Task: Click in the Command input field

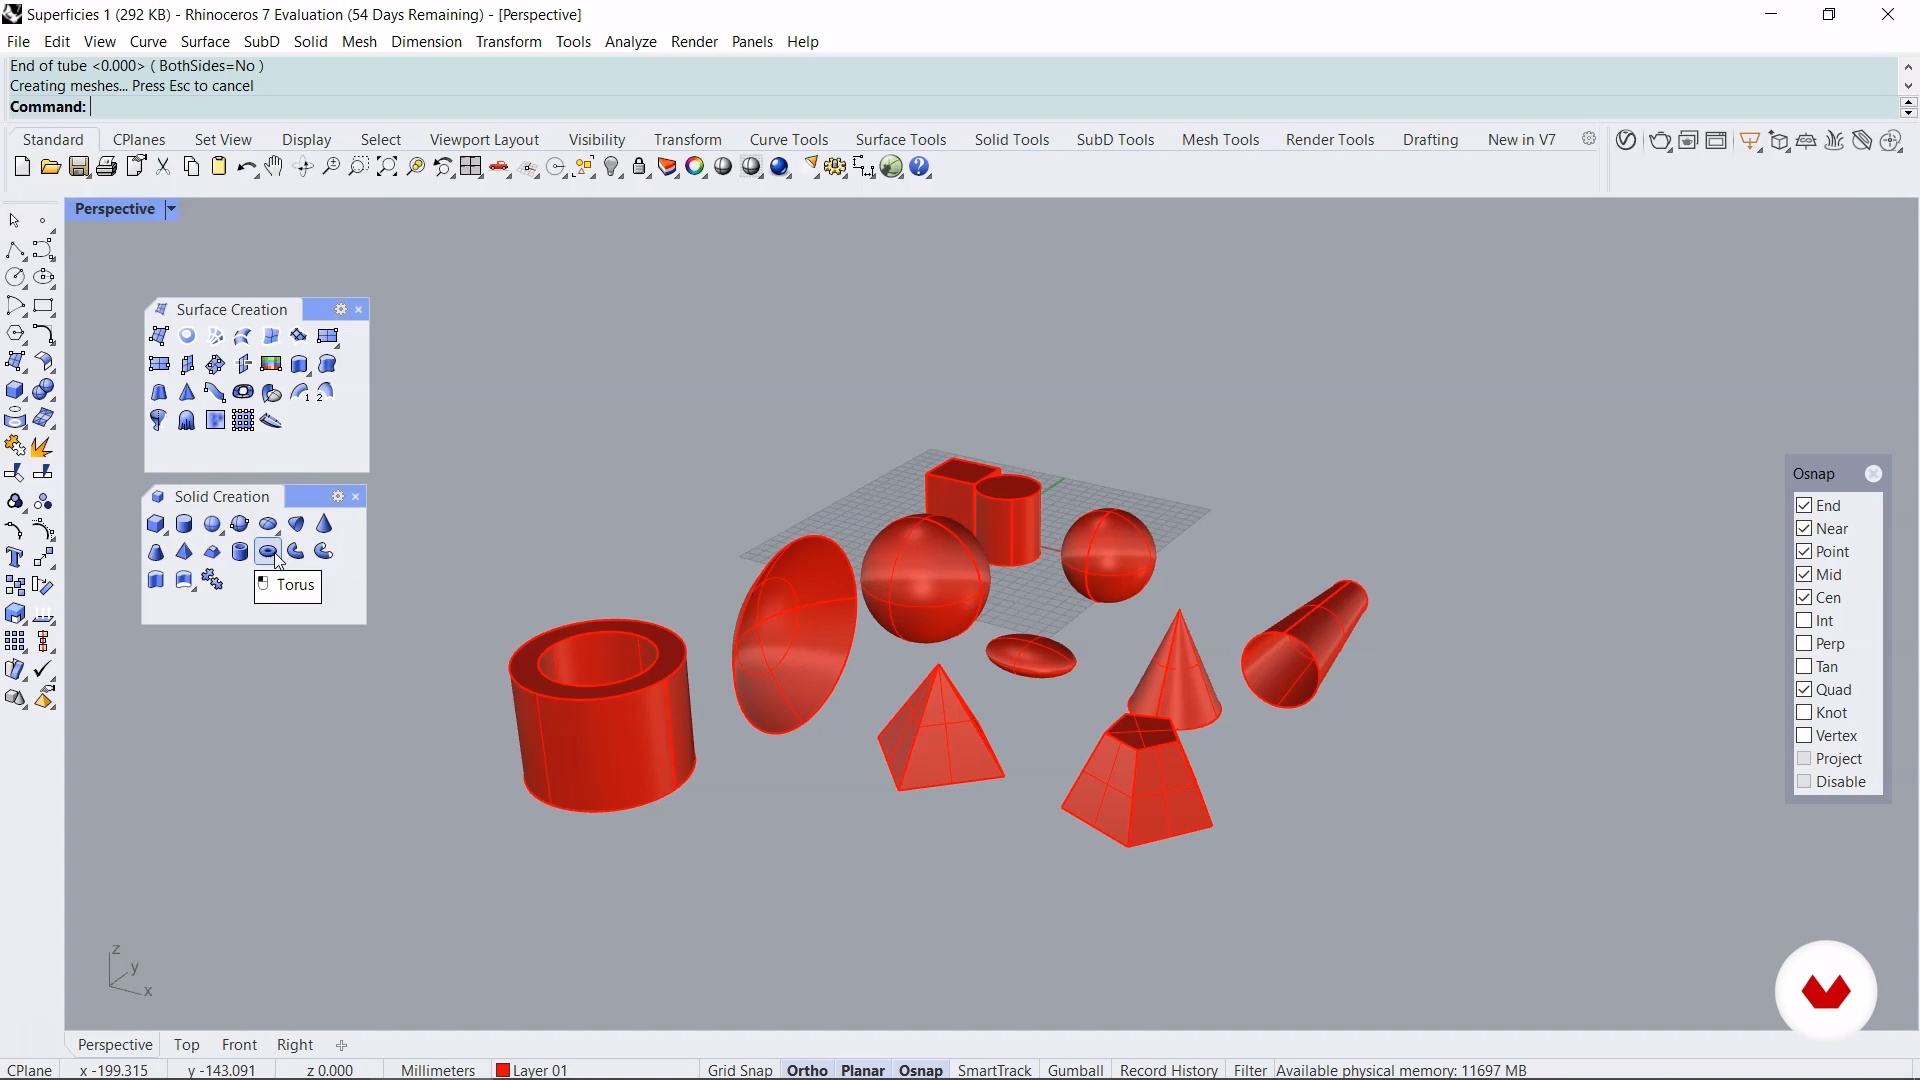Action: click(990, 107)
